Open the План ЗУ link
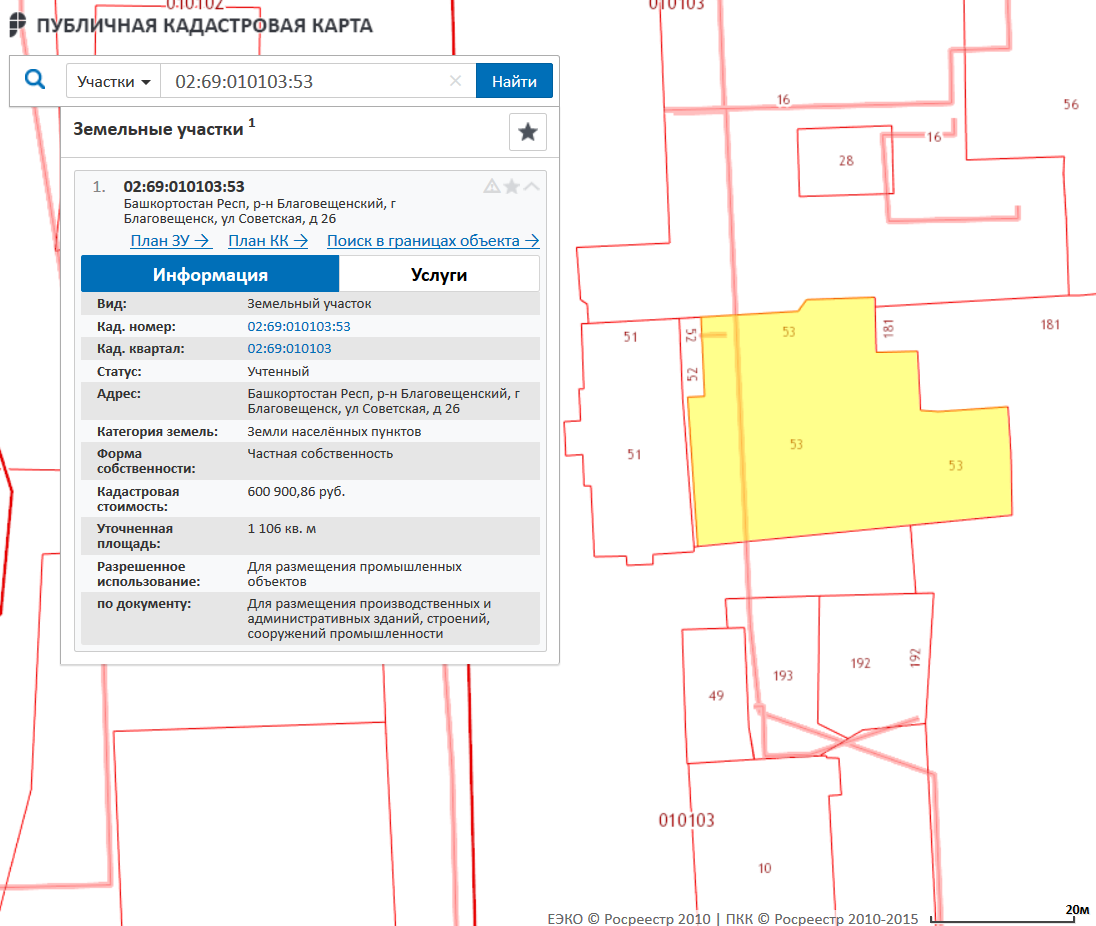 [170, 240]
